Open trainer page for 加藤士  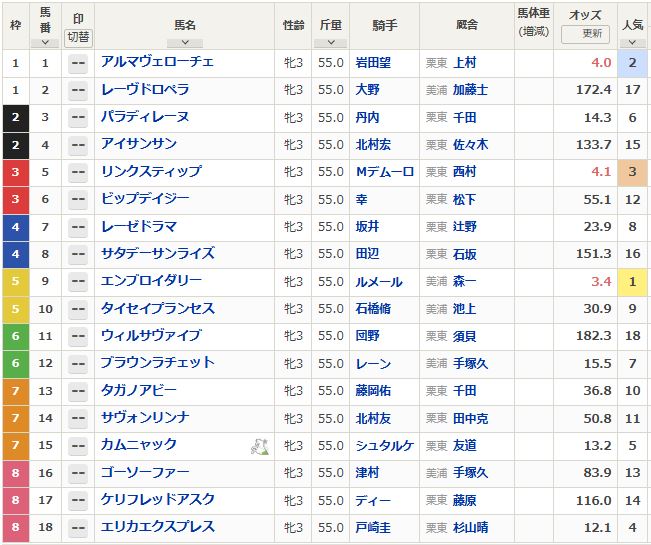click(470, 90)
